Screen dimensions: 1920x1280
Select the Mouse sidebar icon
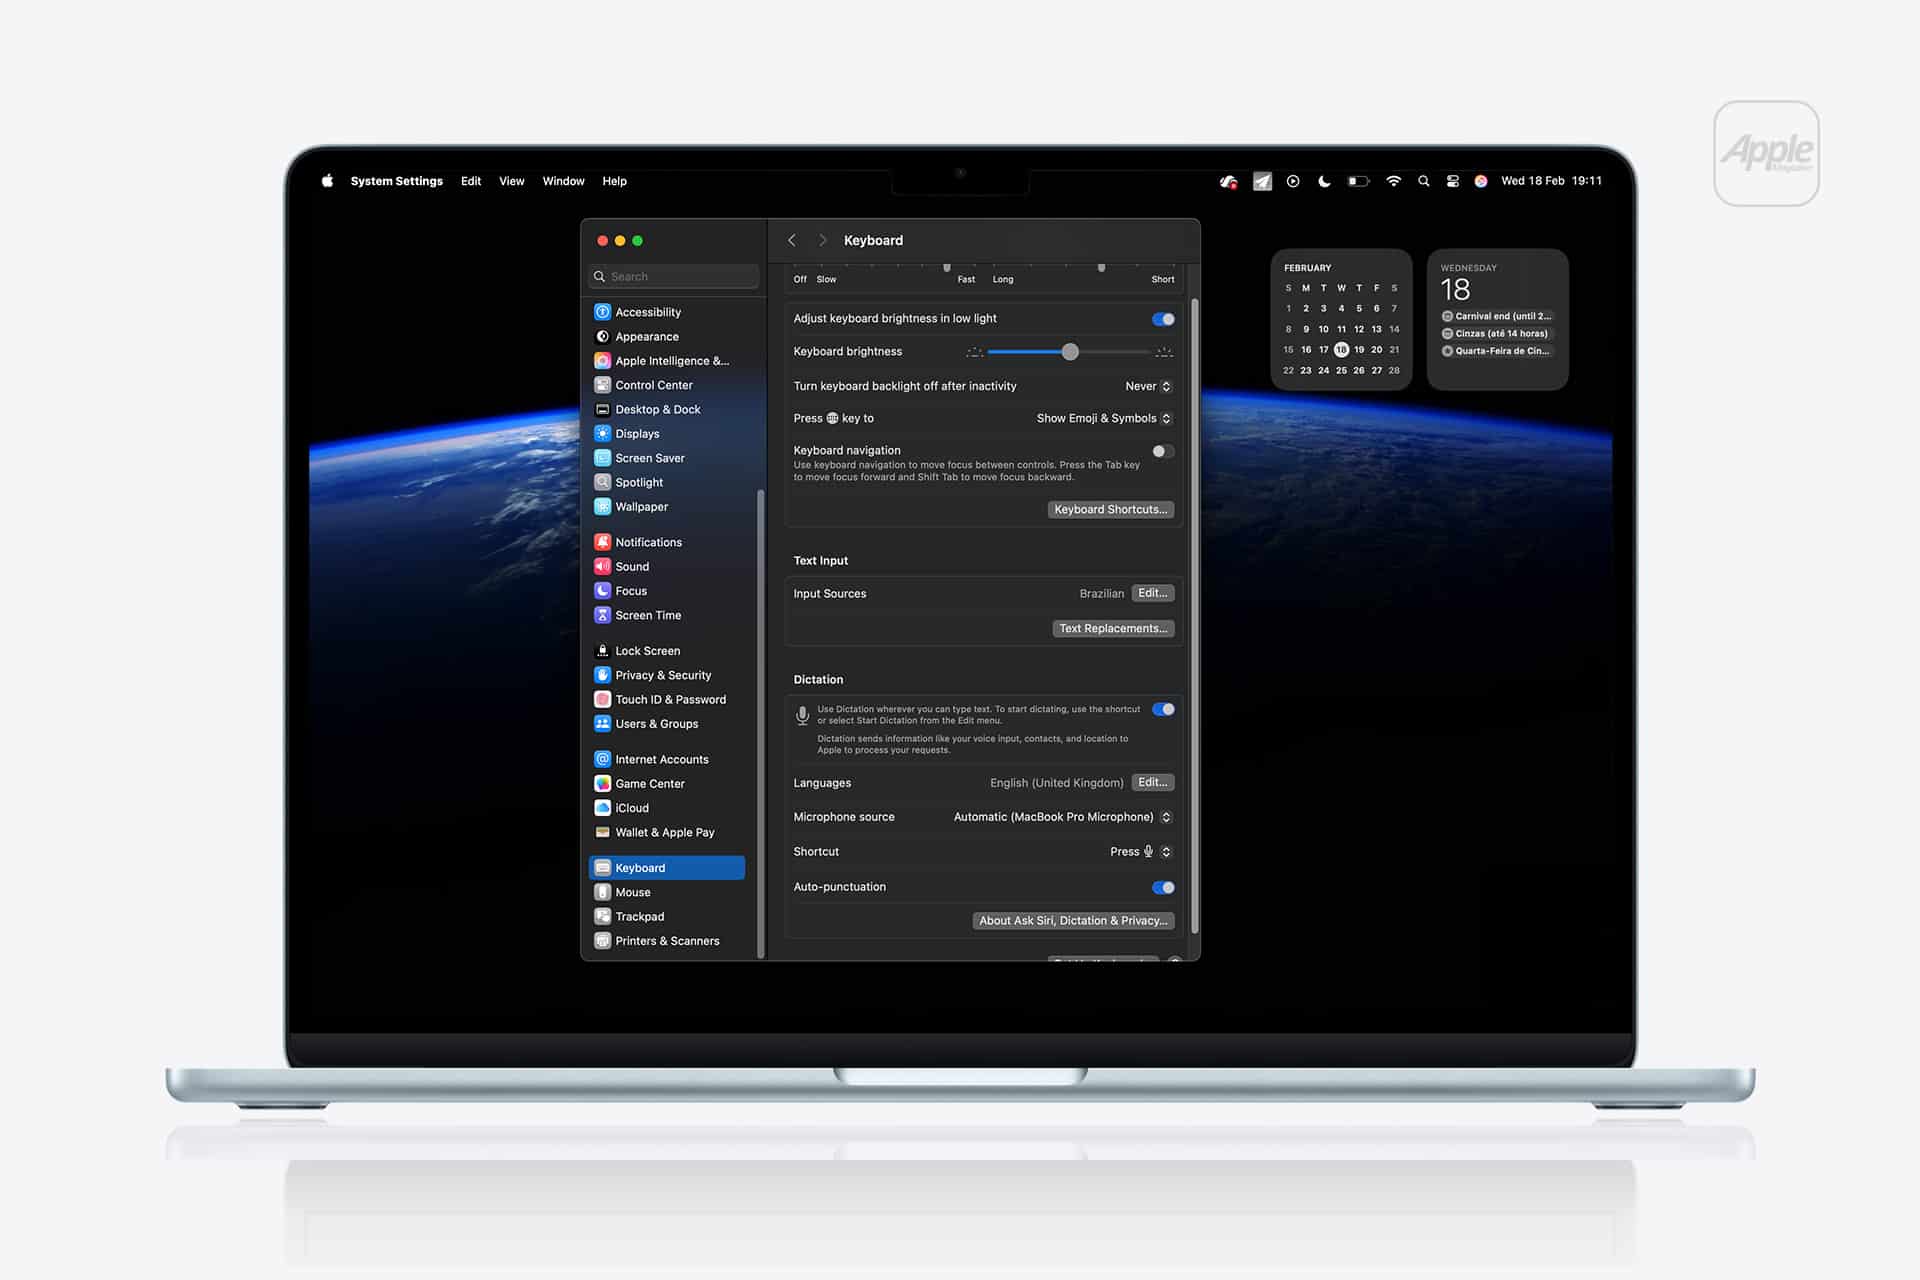click(x=602, y=892)
